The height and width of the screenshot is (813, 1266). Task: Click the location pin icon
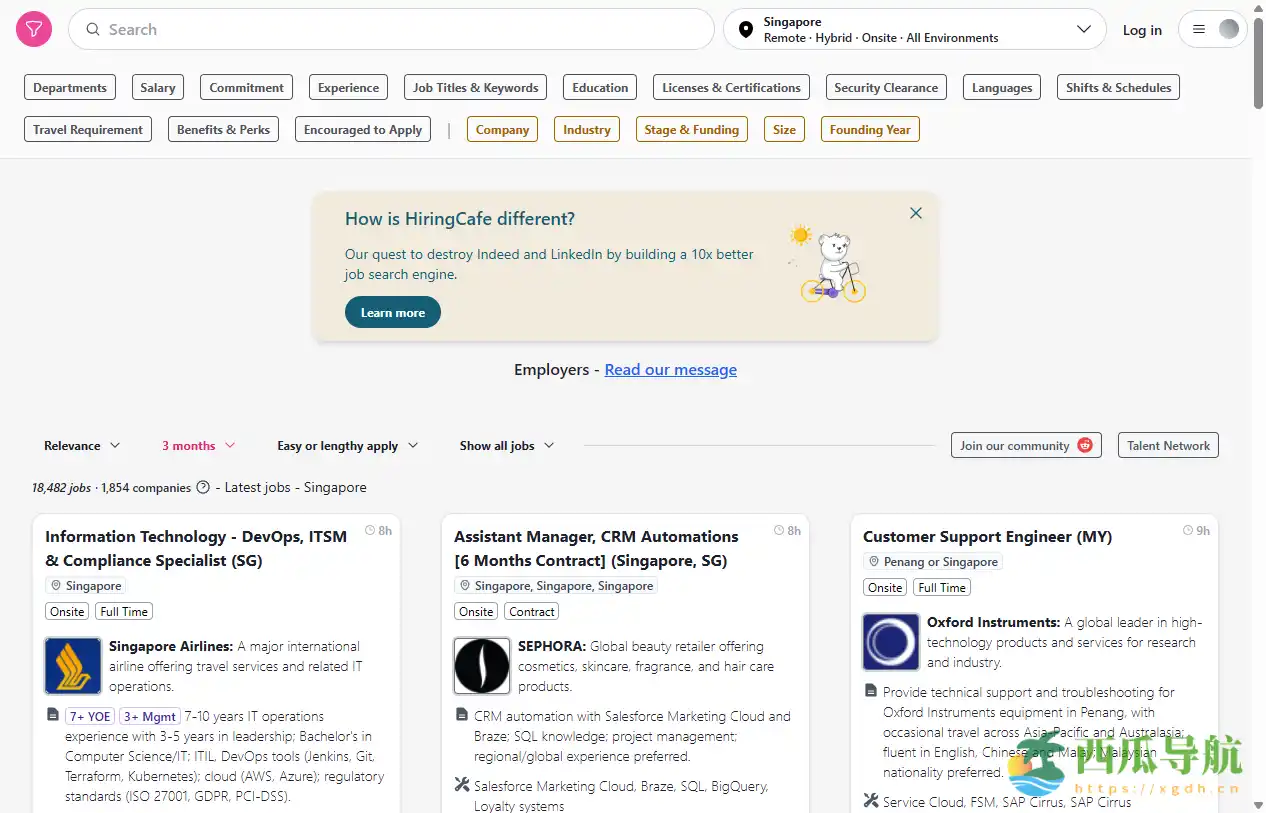tap(745, 30)
